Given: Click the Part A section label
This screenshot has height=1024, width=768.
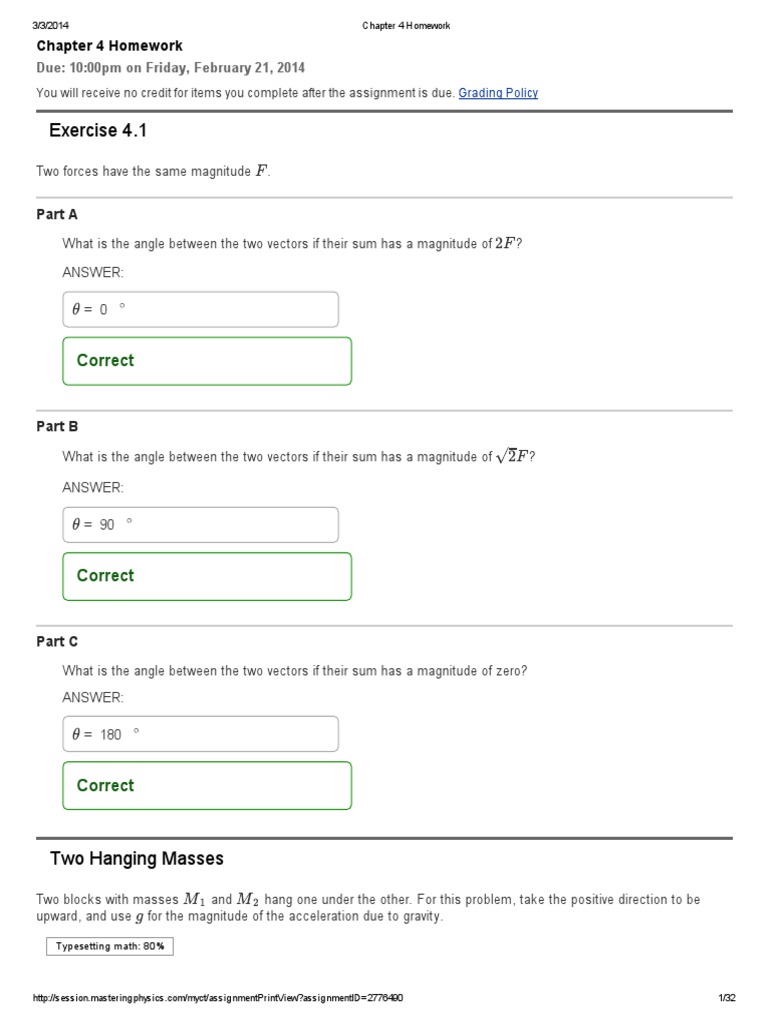Looking at the screenshot, I should click(57, 214).
